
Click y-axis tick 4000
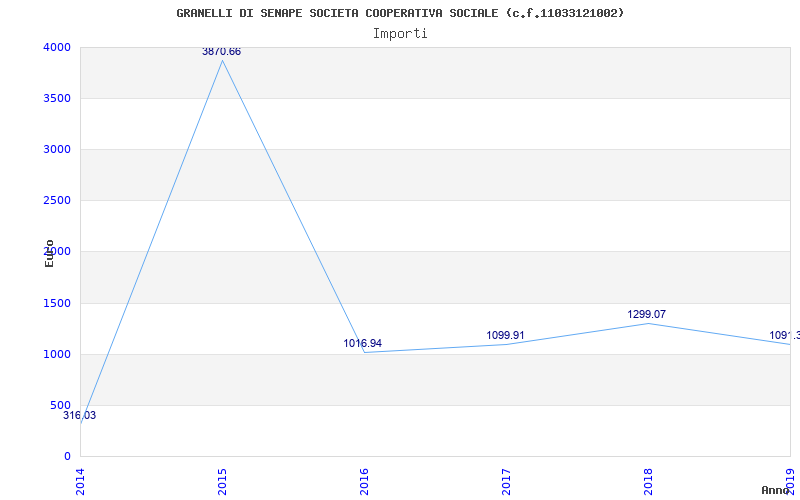tap(57, 47)
